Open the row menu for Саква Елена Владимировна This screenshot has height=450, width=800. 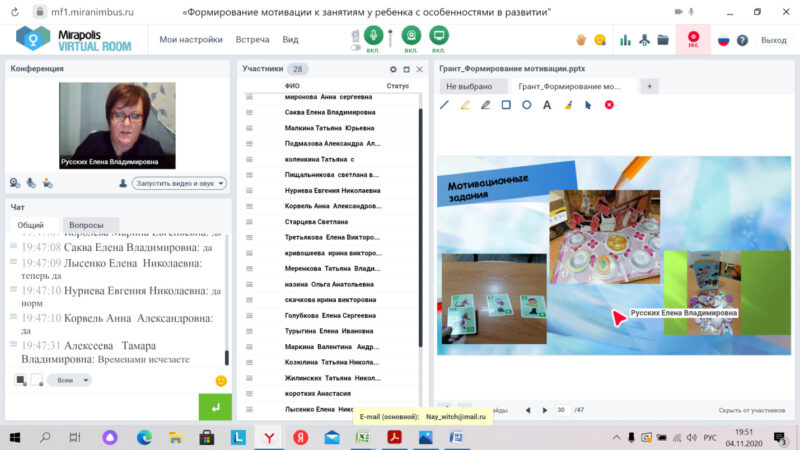coord(249,112)
